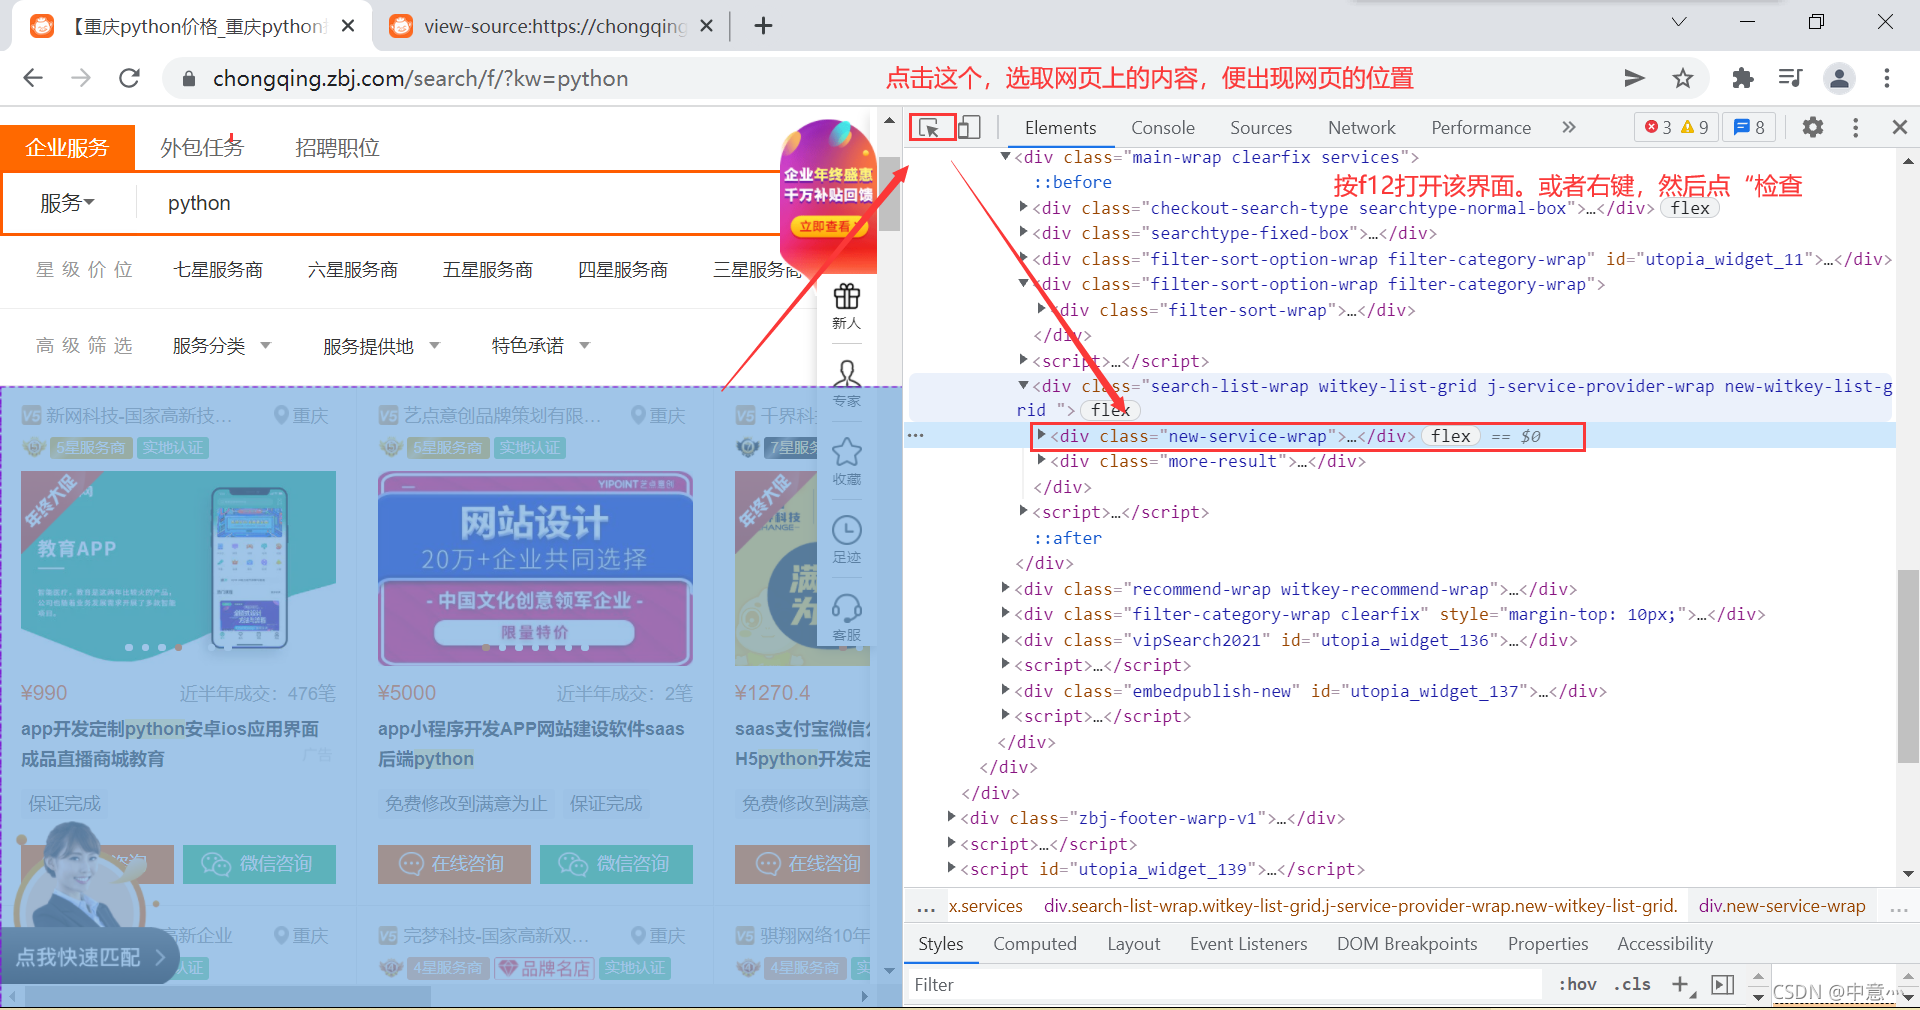This screenshot has height=1010, width=1920.
Task: Expand the zbj-footer-warp-v1 div node
Action: [951, 817]
